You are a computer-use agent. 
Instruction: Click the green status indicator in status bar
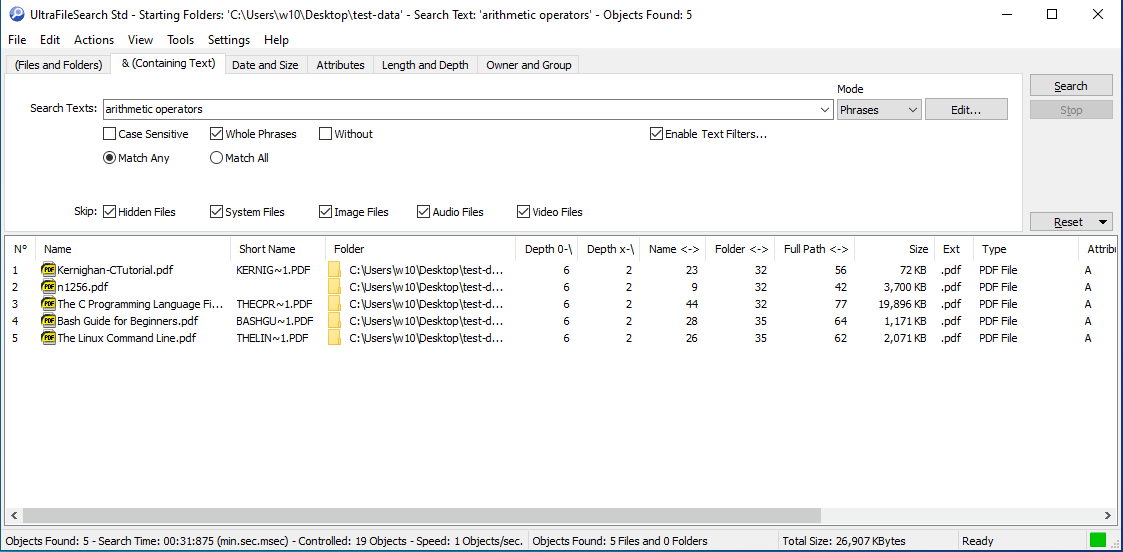[x=1097, y=541]
